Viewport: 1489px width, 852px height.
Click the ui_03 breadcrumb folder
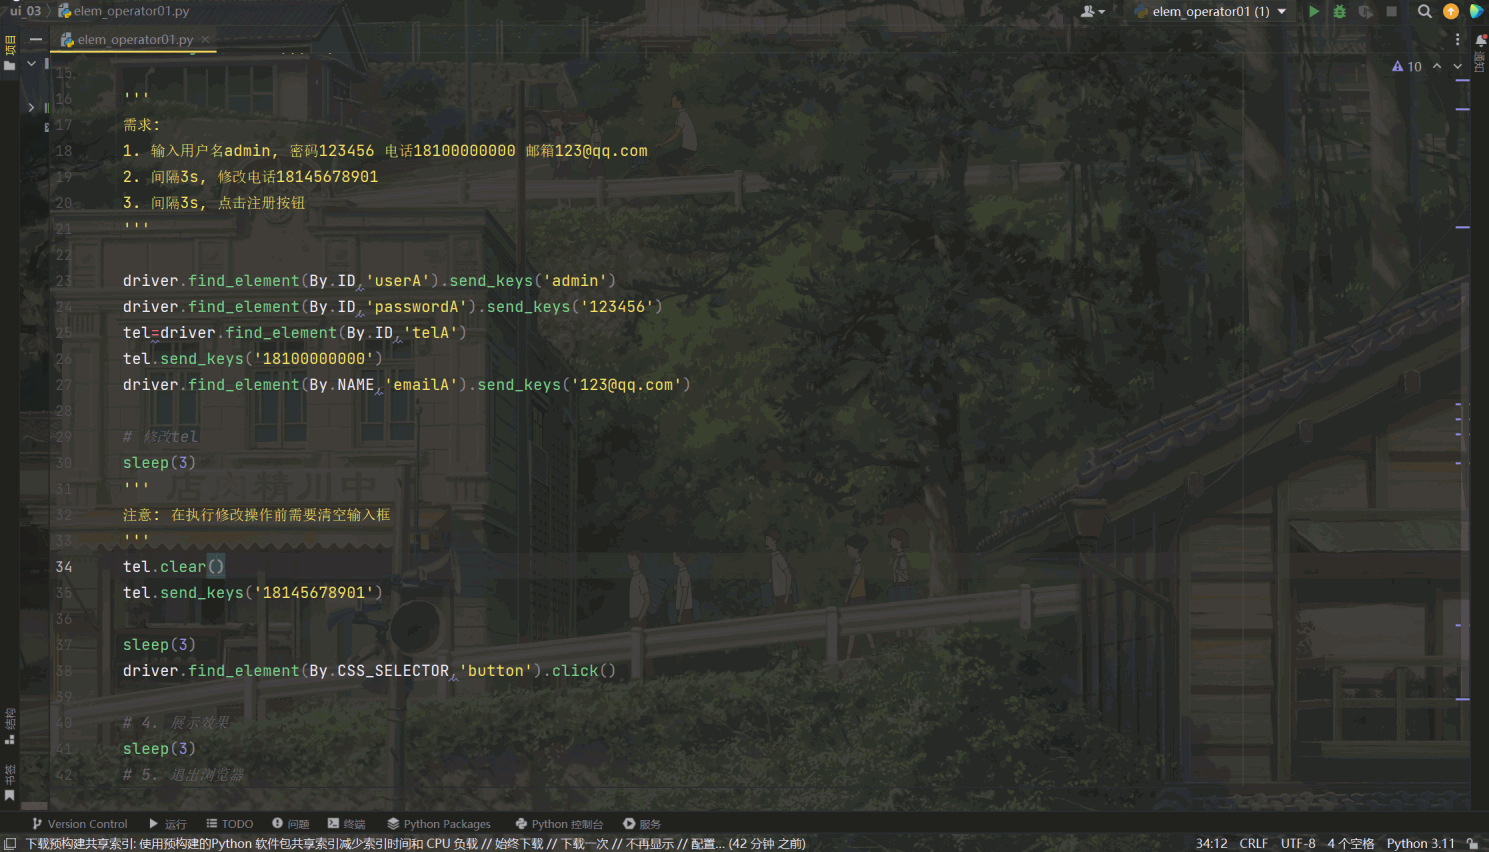(25, 11)
